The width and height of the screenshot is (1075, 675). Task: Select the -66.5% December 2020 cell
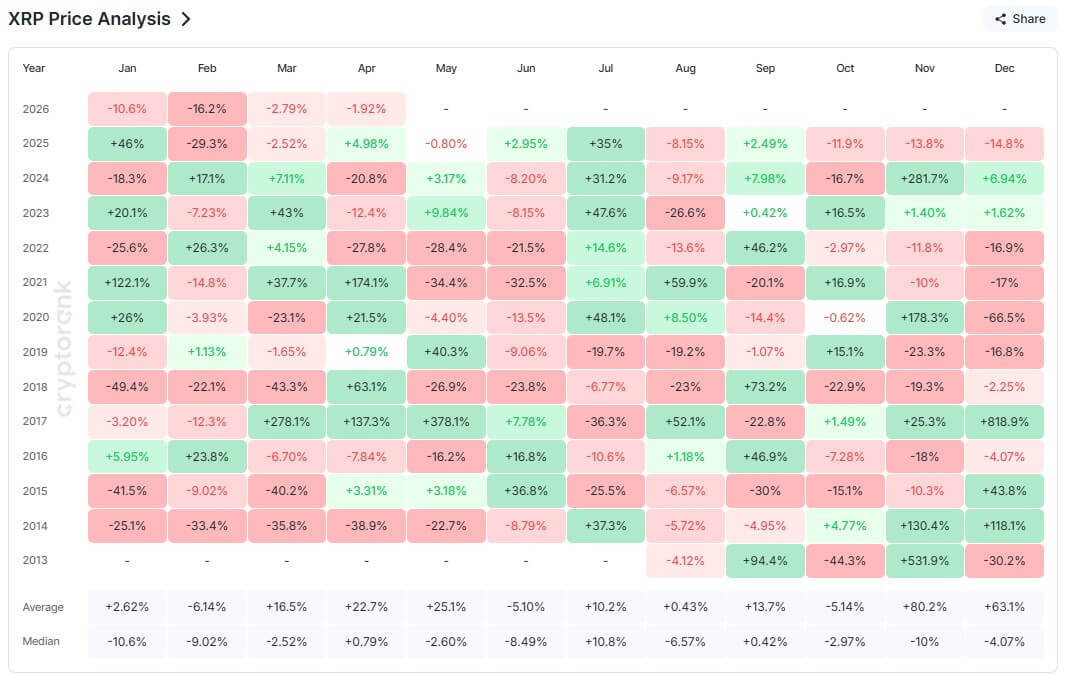[x=1004, y=317]
